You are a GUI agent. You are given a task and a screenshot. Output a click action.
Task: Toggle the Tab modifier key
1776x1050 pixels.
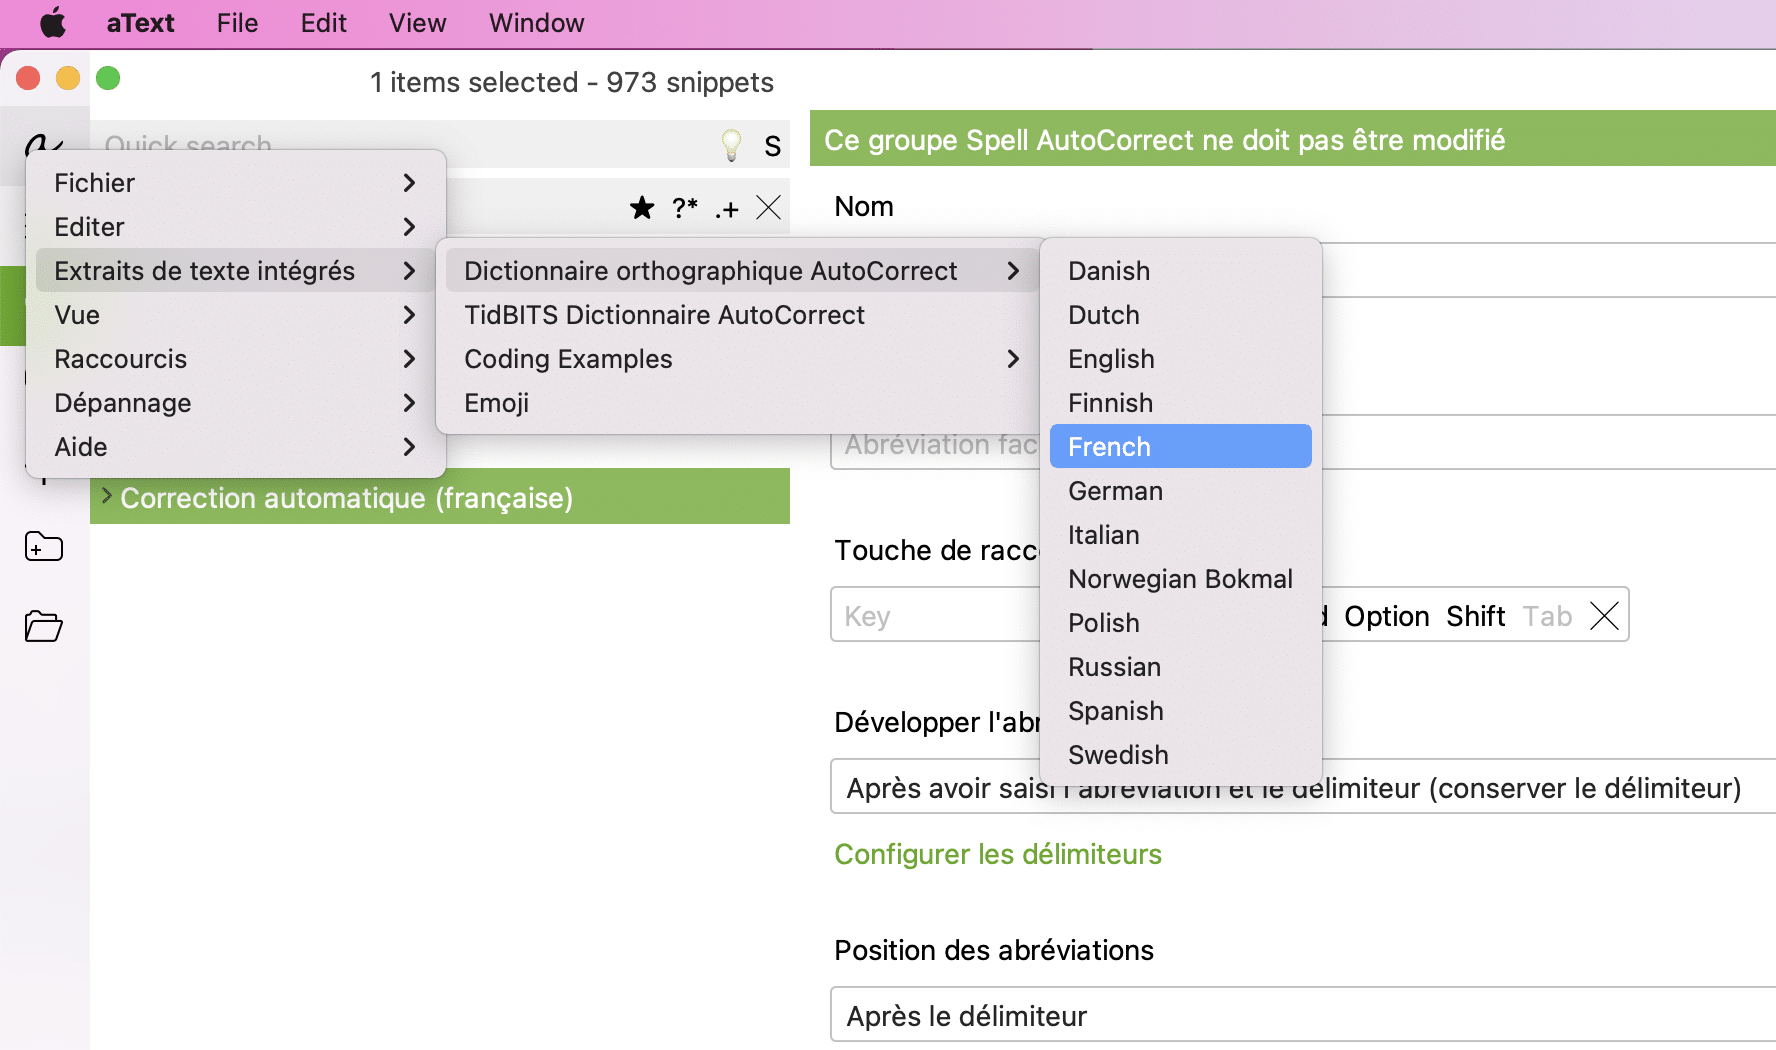coord(1547,616)
